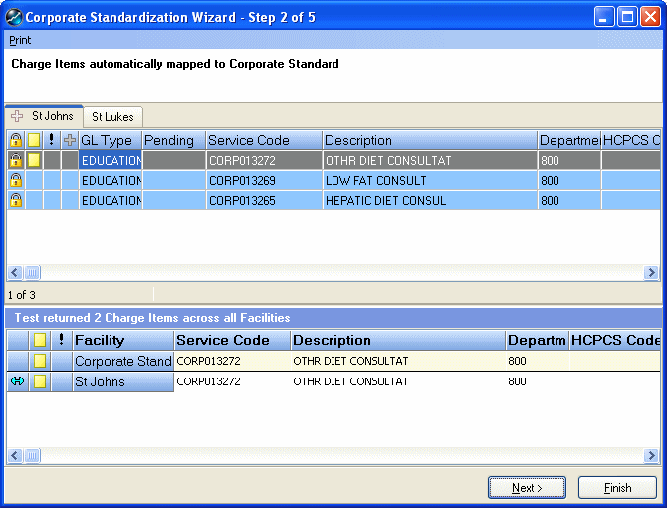Click lock icon in CORP013272 row of upper grid
Screen dimensions: 667x508
point(16,160)
